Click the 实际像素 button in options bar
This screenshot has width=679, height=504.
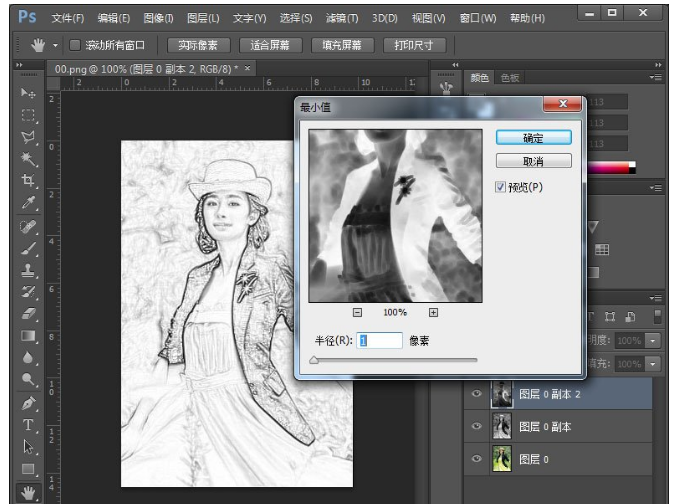click(x=198, y=45)
